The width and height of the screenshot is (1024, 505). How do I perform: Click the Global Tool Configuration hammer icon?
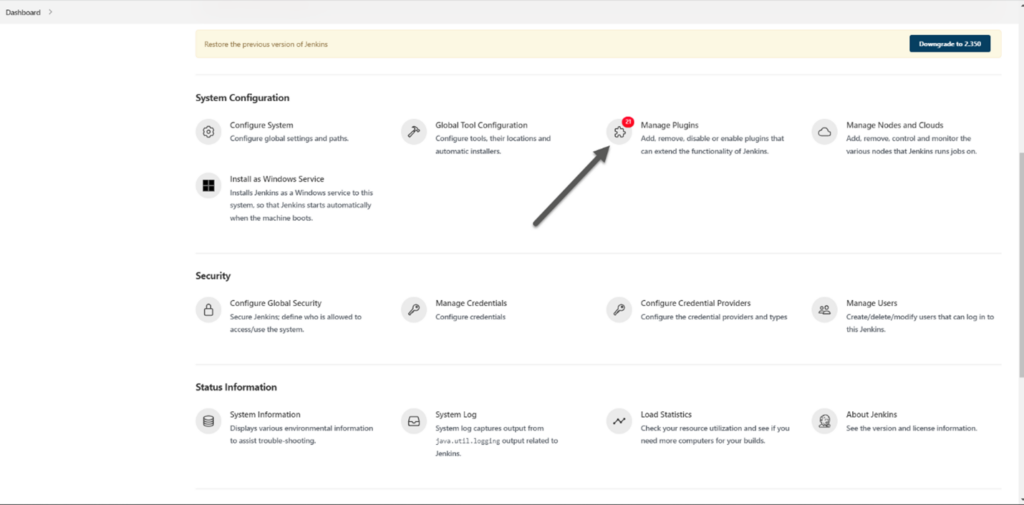tap(414, 132)
